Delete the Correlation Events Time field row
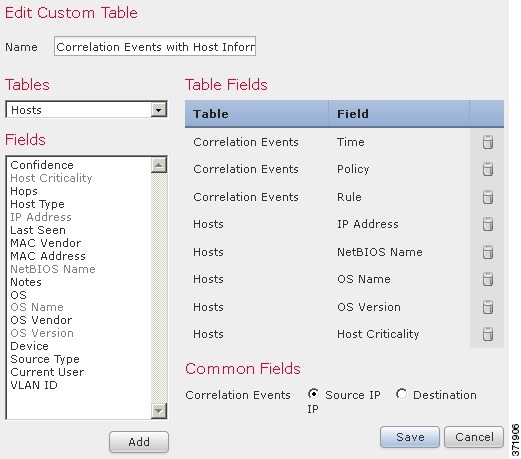The height and width of the screenshot is (459, 521). click(x=488, y=142)
